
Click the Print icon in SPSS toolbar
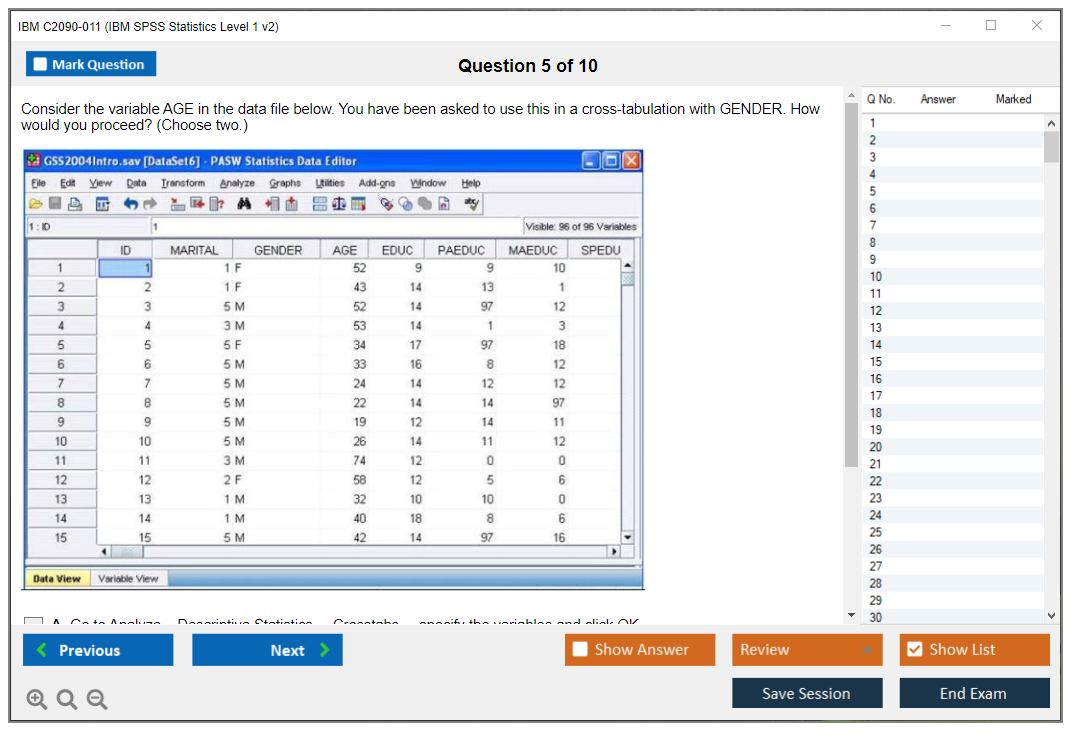(x=74, y=204)
